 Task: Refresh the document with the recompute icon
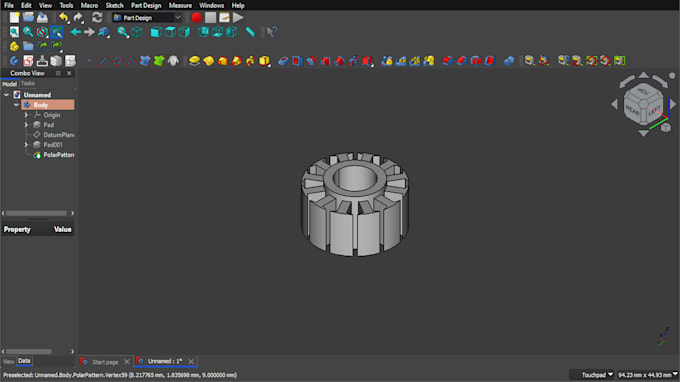point(97,18)
